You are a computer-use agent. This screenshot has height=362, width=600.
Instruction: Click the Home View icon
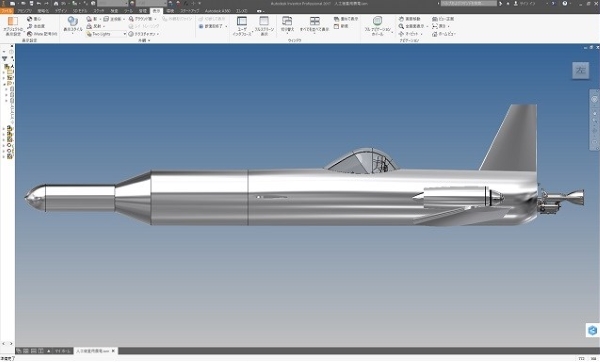pyautogui.click(x=434, y=34)
